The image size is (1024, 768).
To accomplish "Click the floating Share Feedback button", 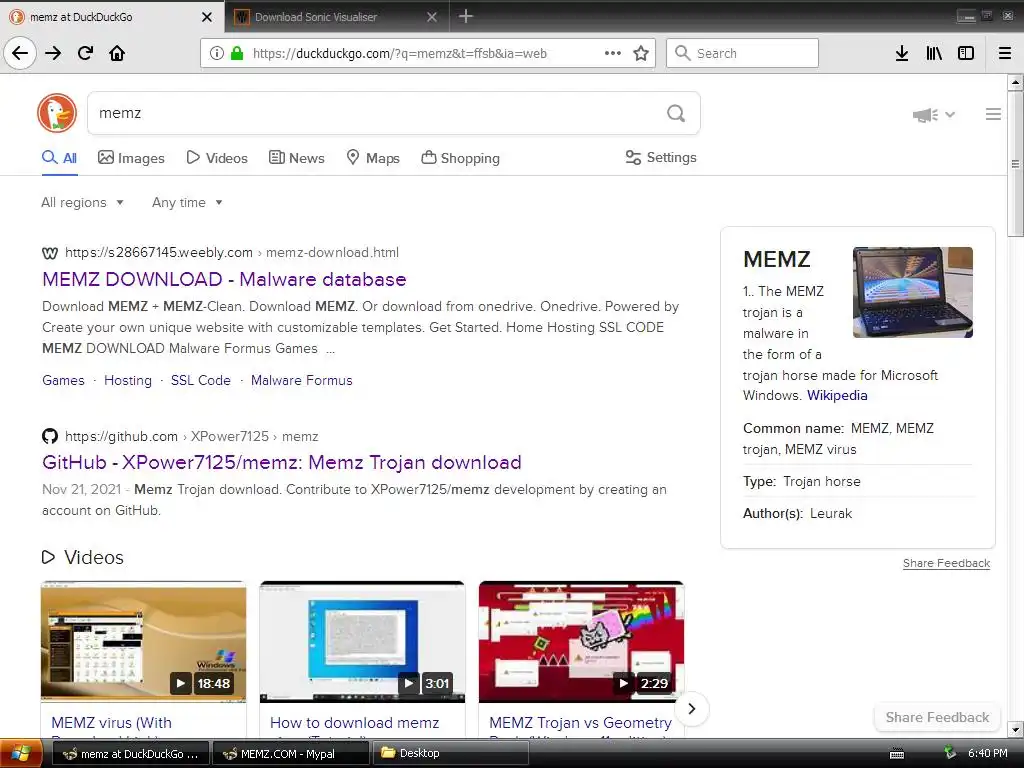I will click(937, 717).
